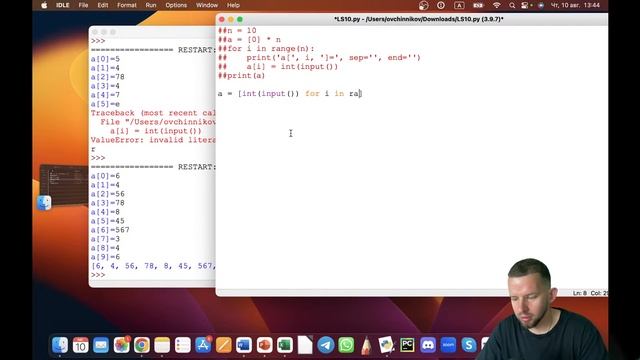
Task: Open Photos app in the dock
Action: pos(122,345)
